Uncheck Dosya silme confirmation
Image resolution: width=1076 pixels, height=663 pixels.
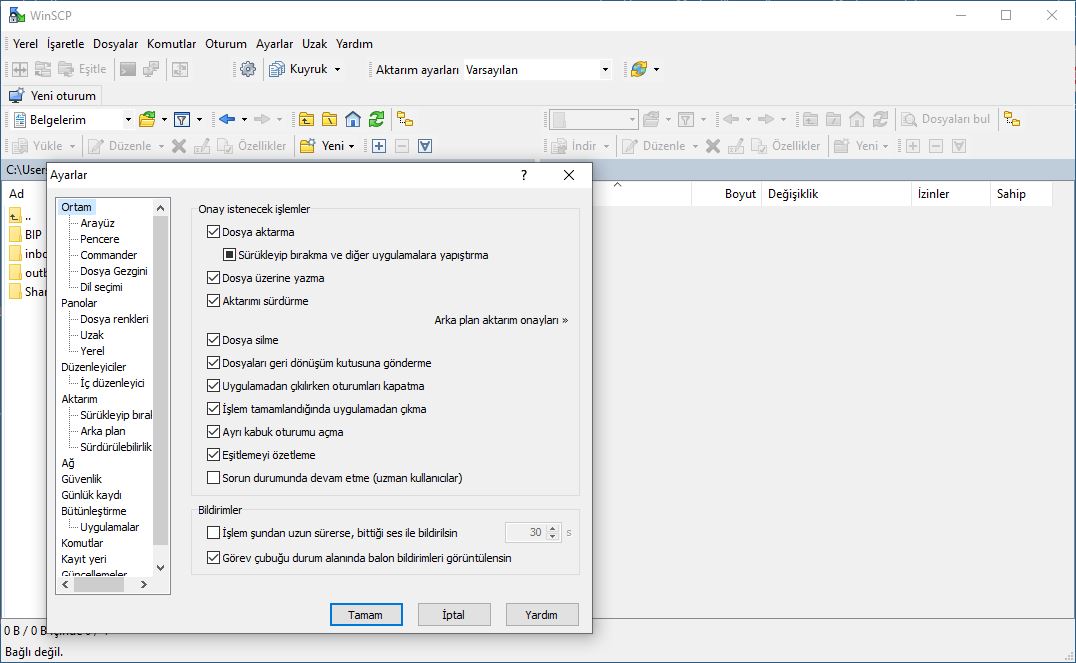[x=213, y=340]
